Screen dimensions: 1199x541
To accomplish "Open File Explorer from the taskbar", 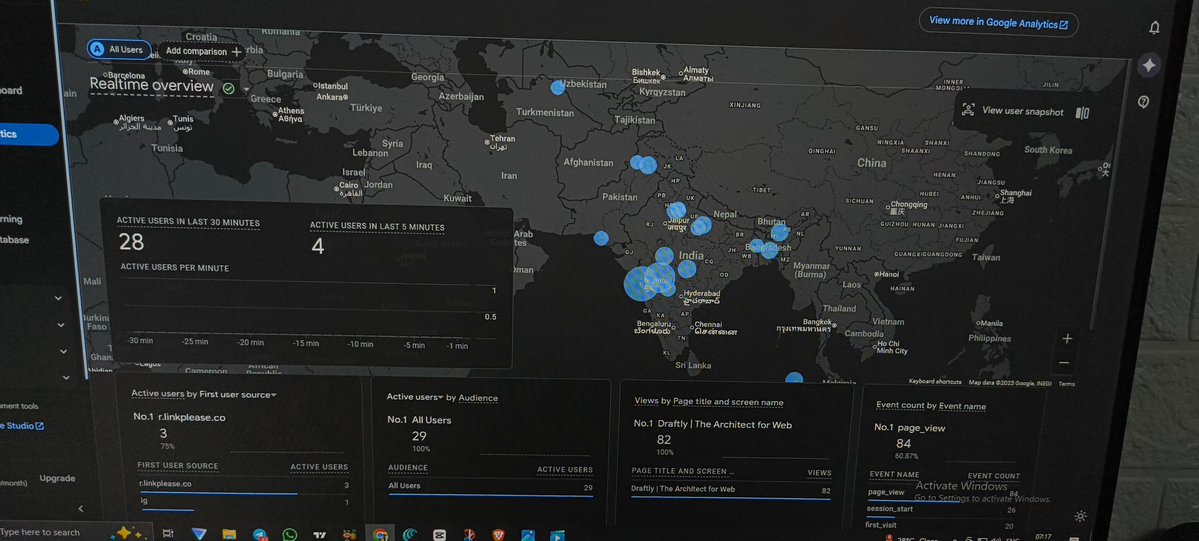I will (229, 534).
